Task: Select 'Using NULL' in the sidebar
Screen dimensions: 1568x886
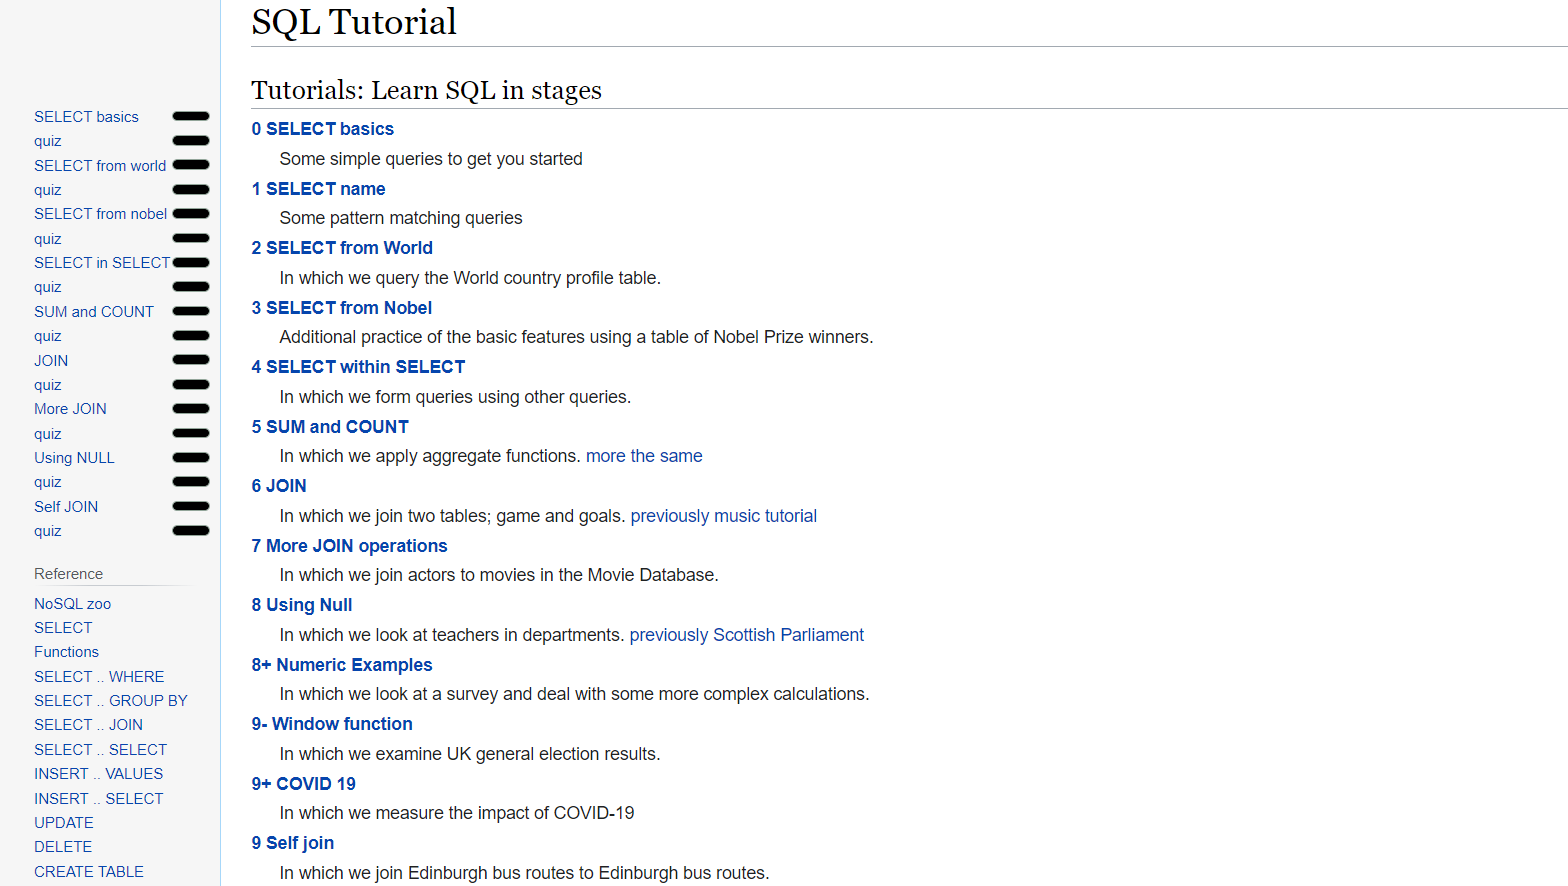Action: 74,458
